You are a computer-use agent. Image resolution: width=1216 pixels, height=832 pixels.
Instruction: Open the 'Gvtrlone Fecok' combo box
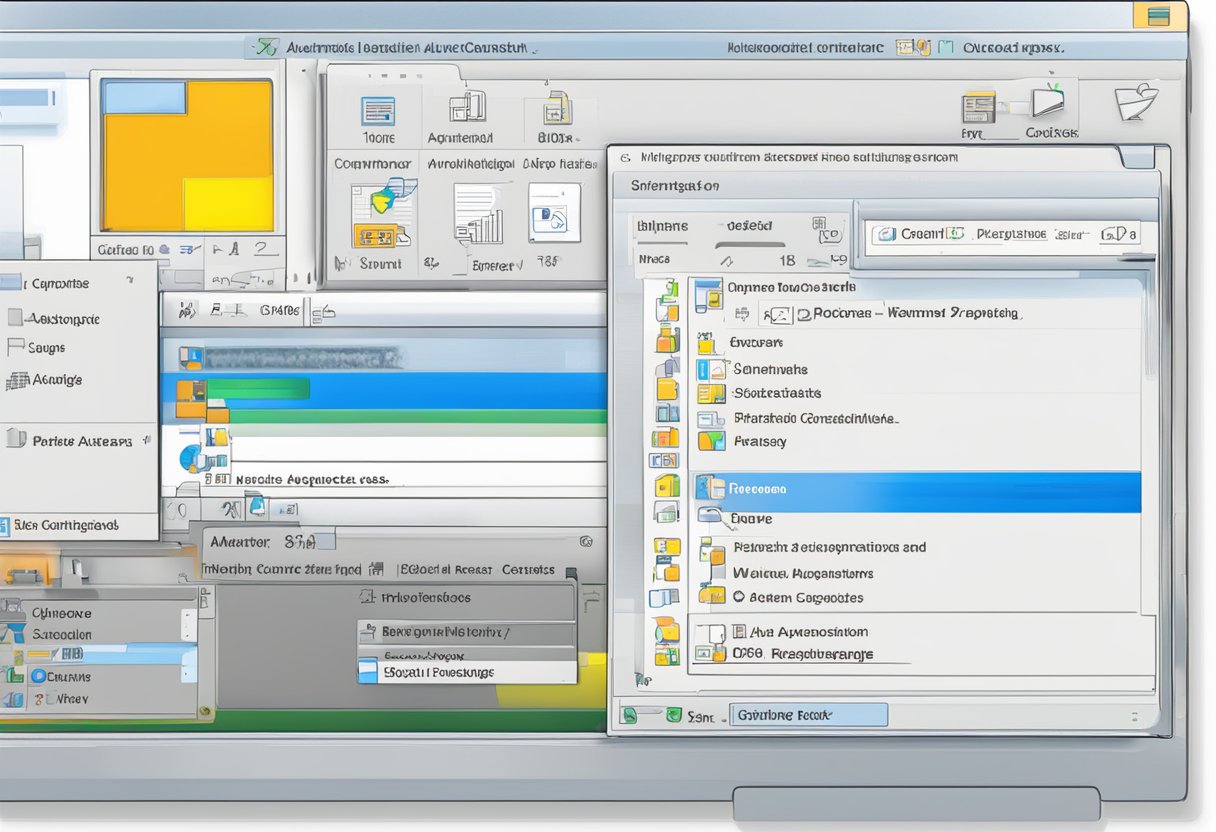(808, 715)
